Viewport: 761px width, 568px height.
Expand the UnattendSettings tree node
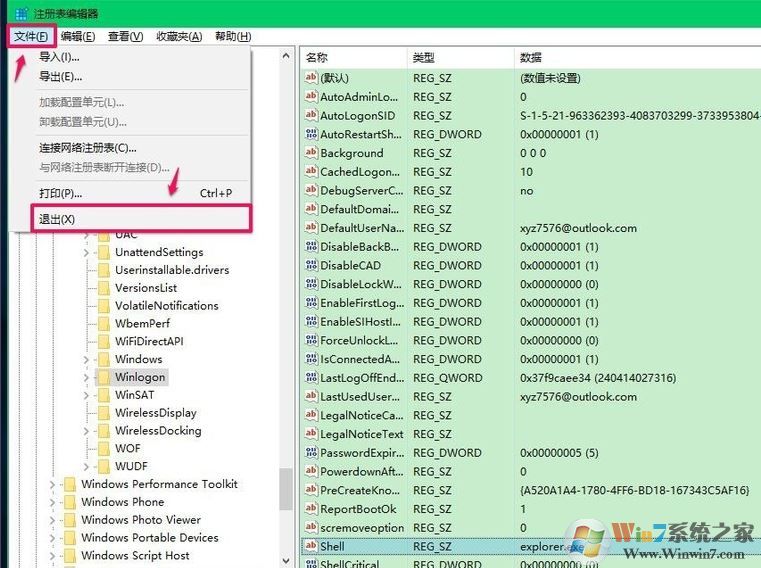[87, 252]
